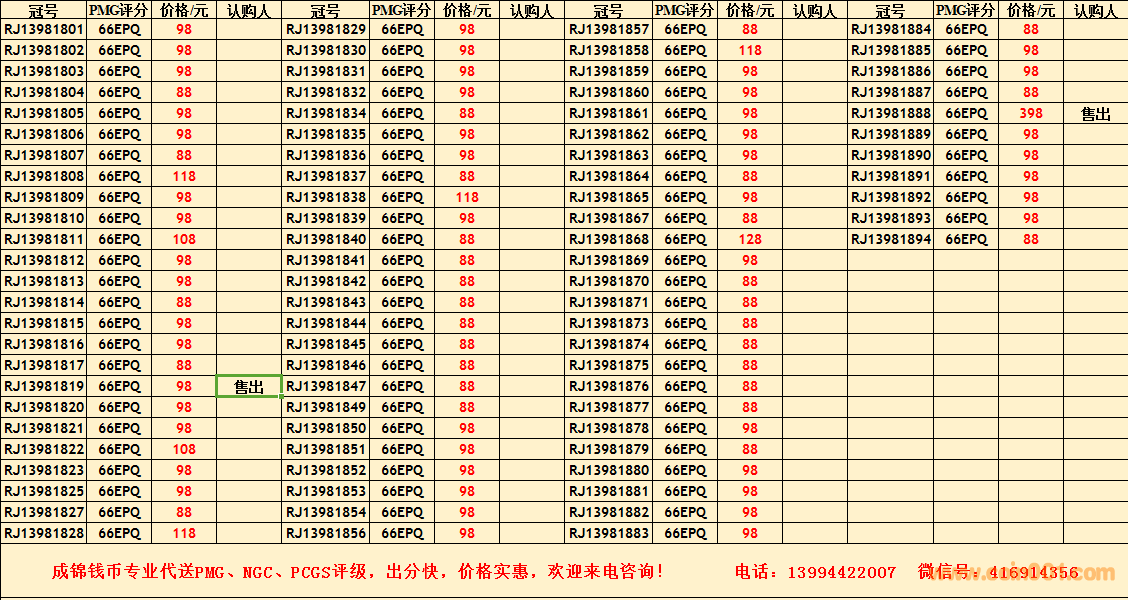Select serial number cell RJ13981801
Viewport: 1128px width, 600px height.
click(44, 29)
